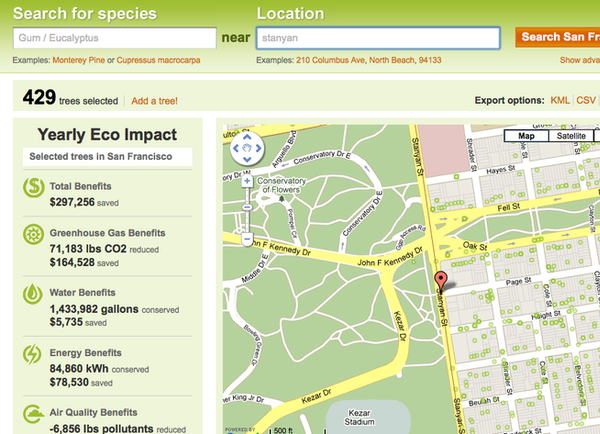The image size is (600, 434).
Task: Click the Arguello Blvd road label
Action: tap(284, 149)
